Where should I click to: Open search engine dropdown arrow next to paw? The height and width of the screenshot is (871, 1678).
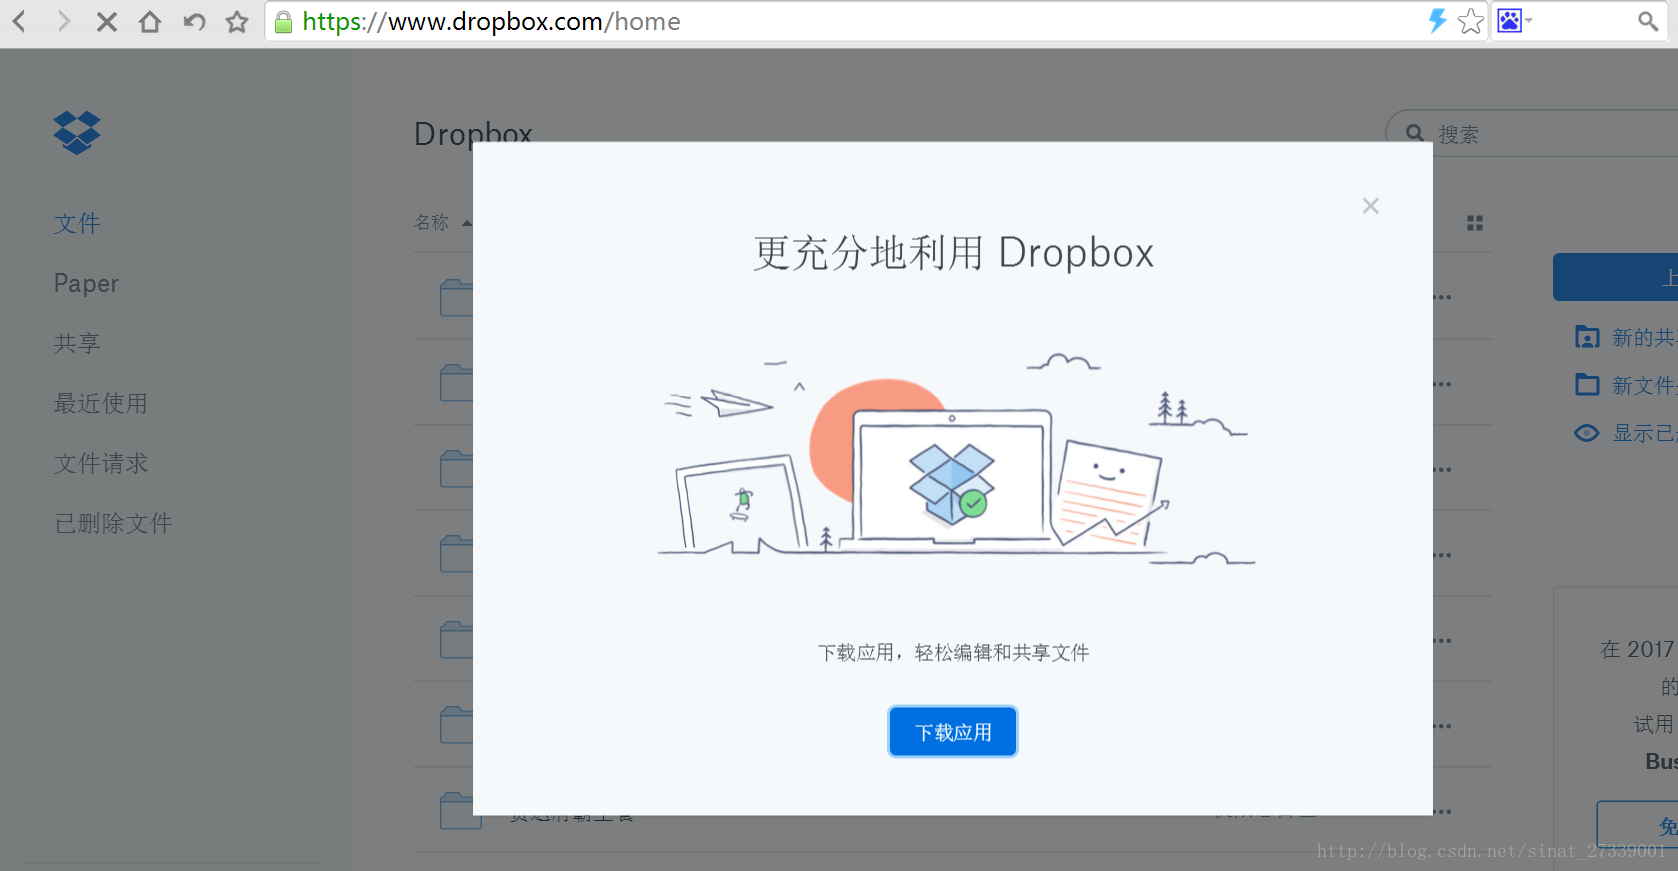[x=1529, y=20]
